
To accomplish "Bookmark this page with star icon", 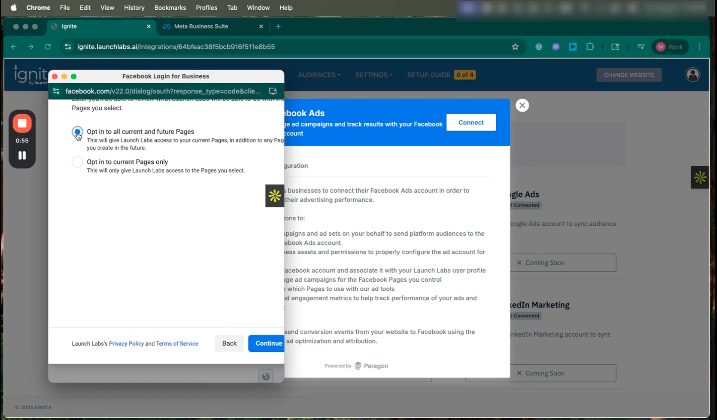I will (515, 47).
